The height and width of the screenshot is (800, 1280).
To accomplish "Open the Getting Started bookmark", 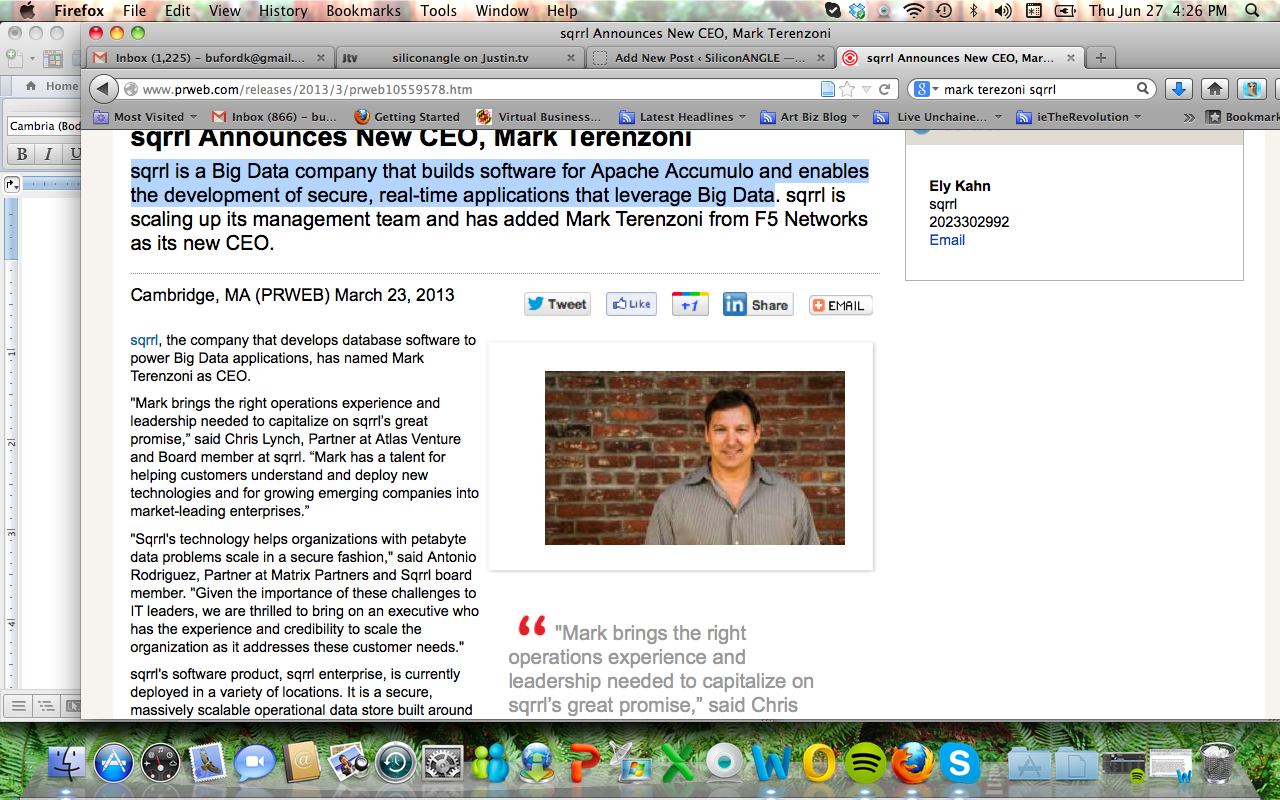I will point(407,117).
